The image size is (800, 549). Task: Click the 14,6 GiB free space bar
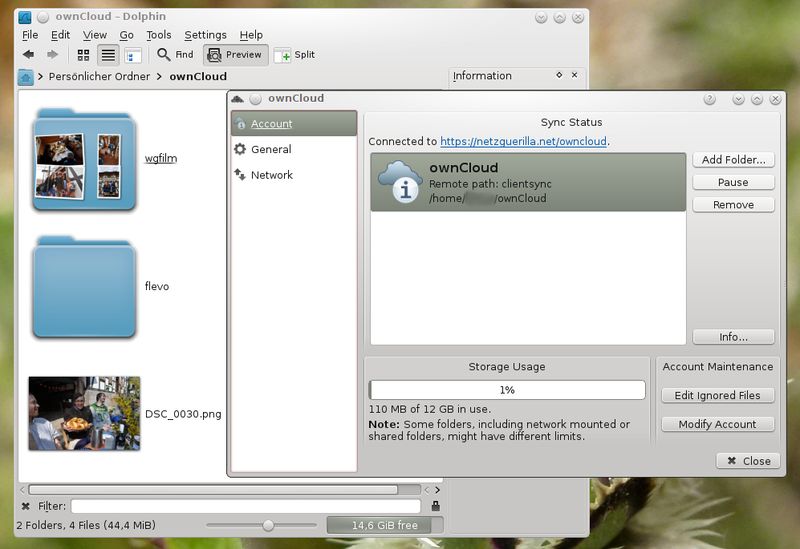click(385, 525)
